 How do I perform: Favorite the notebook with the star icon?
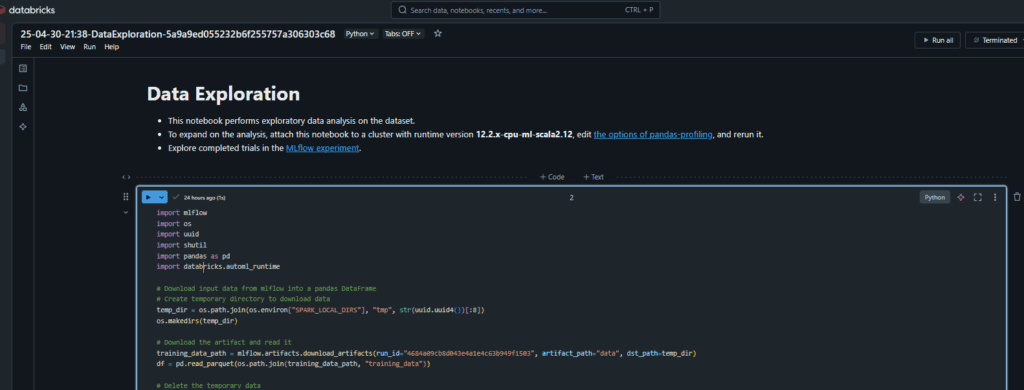(438, 33)
